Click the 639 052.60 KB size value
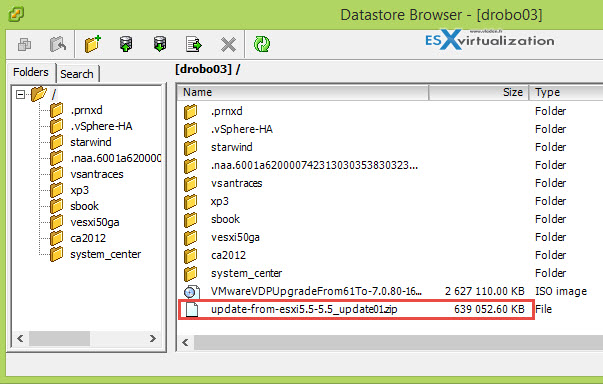Screen dimensions: 603x384 (x=489, y=309)
